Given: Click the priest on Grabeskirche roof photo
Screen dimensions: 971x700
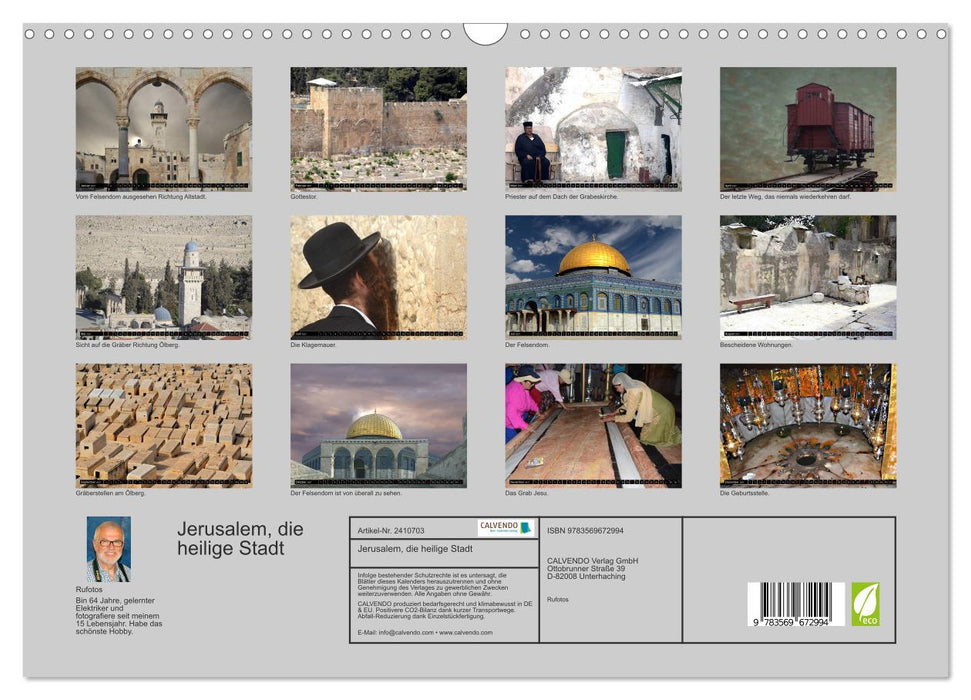Looking at the screenshot, I should 593,129.
